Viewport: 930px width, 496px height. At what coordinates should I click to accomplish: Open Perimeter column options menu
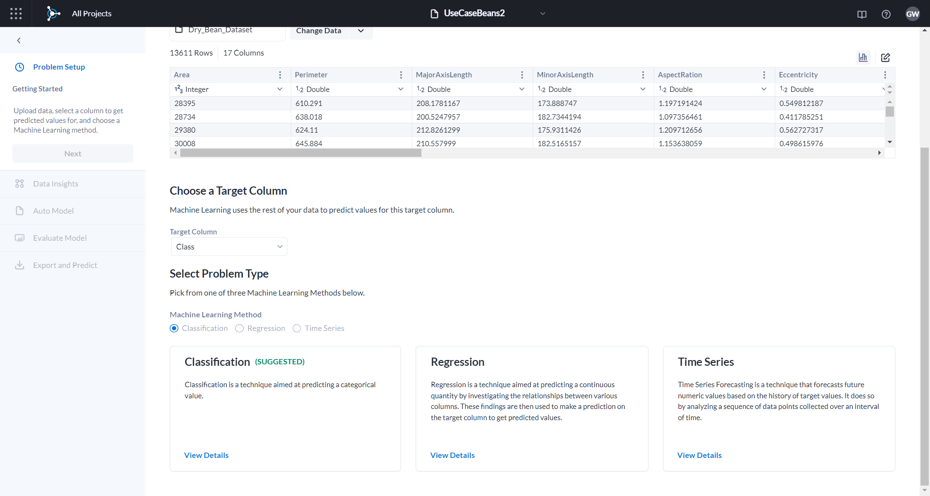tap(401, 75)
